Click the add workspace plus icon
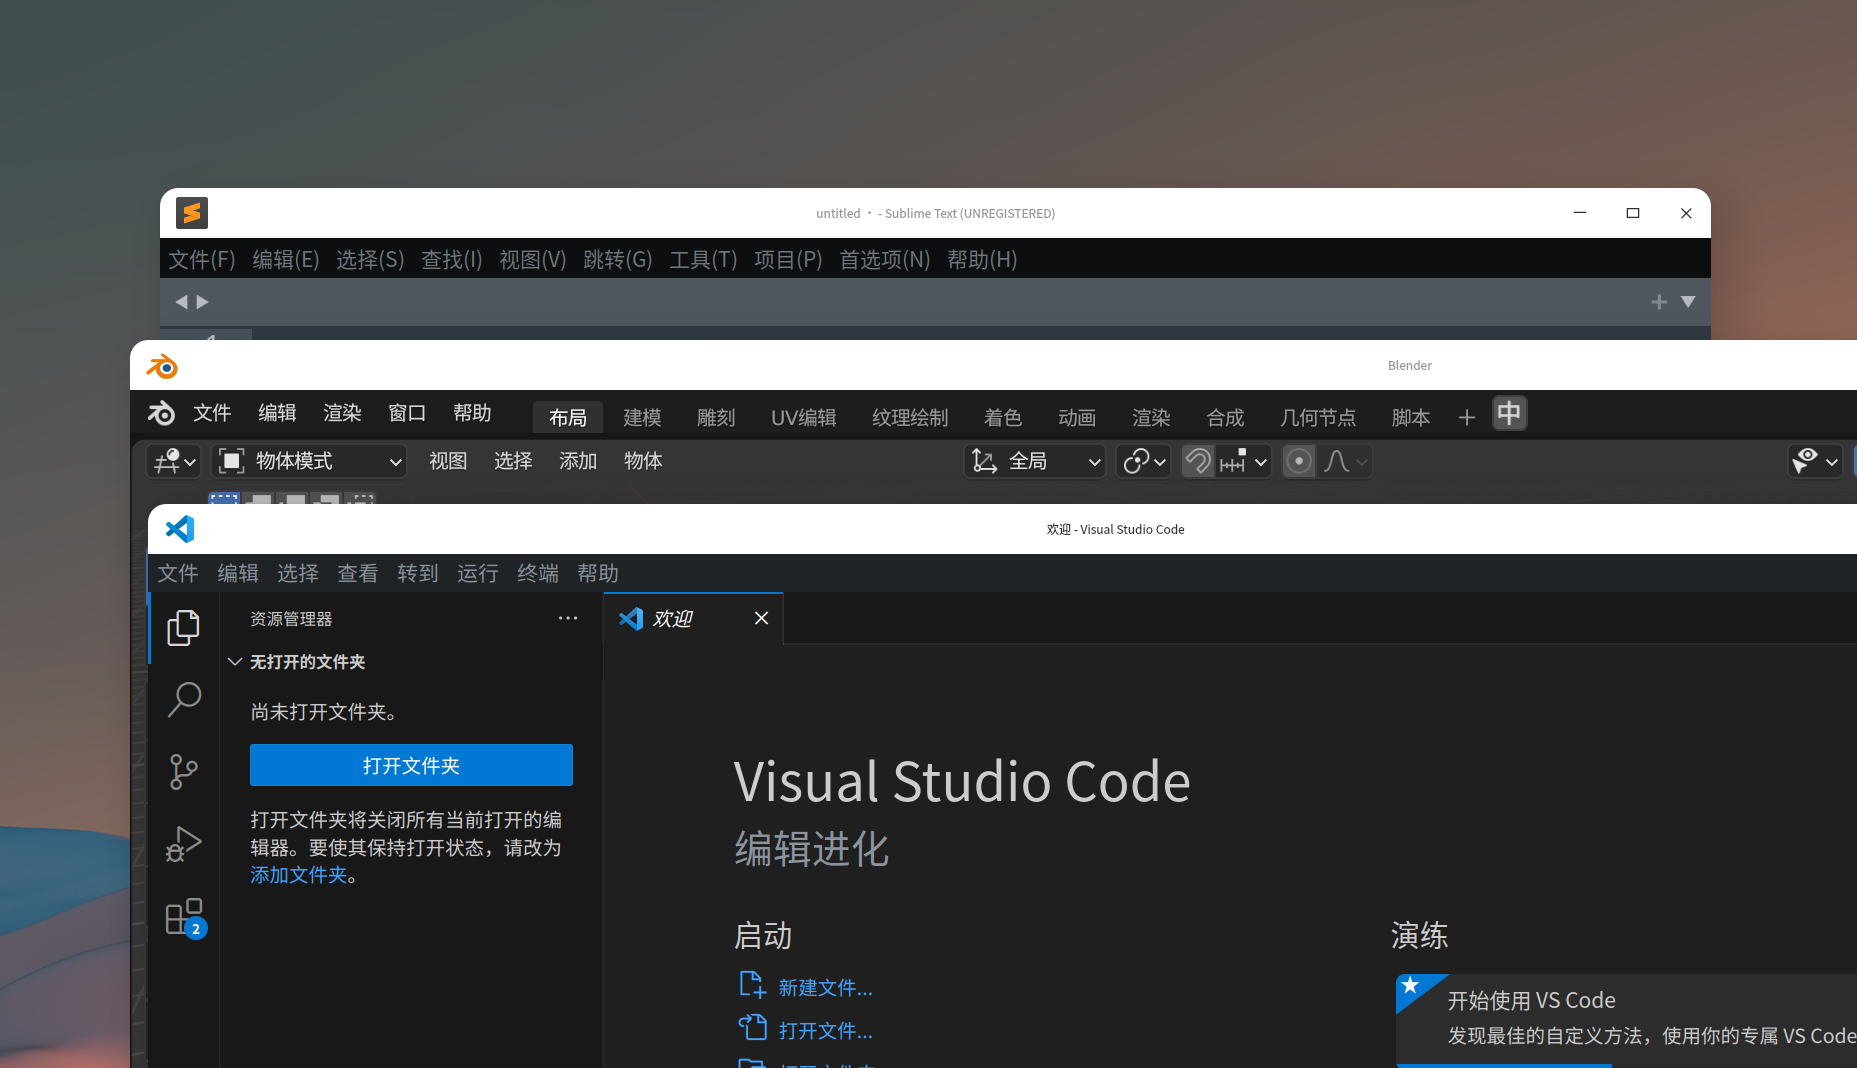The width and height of the screenshot is (1857, 1068). pos(1466,418)
